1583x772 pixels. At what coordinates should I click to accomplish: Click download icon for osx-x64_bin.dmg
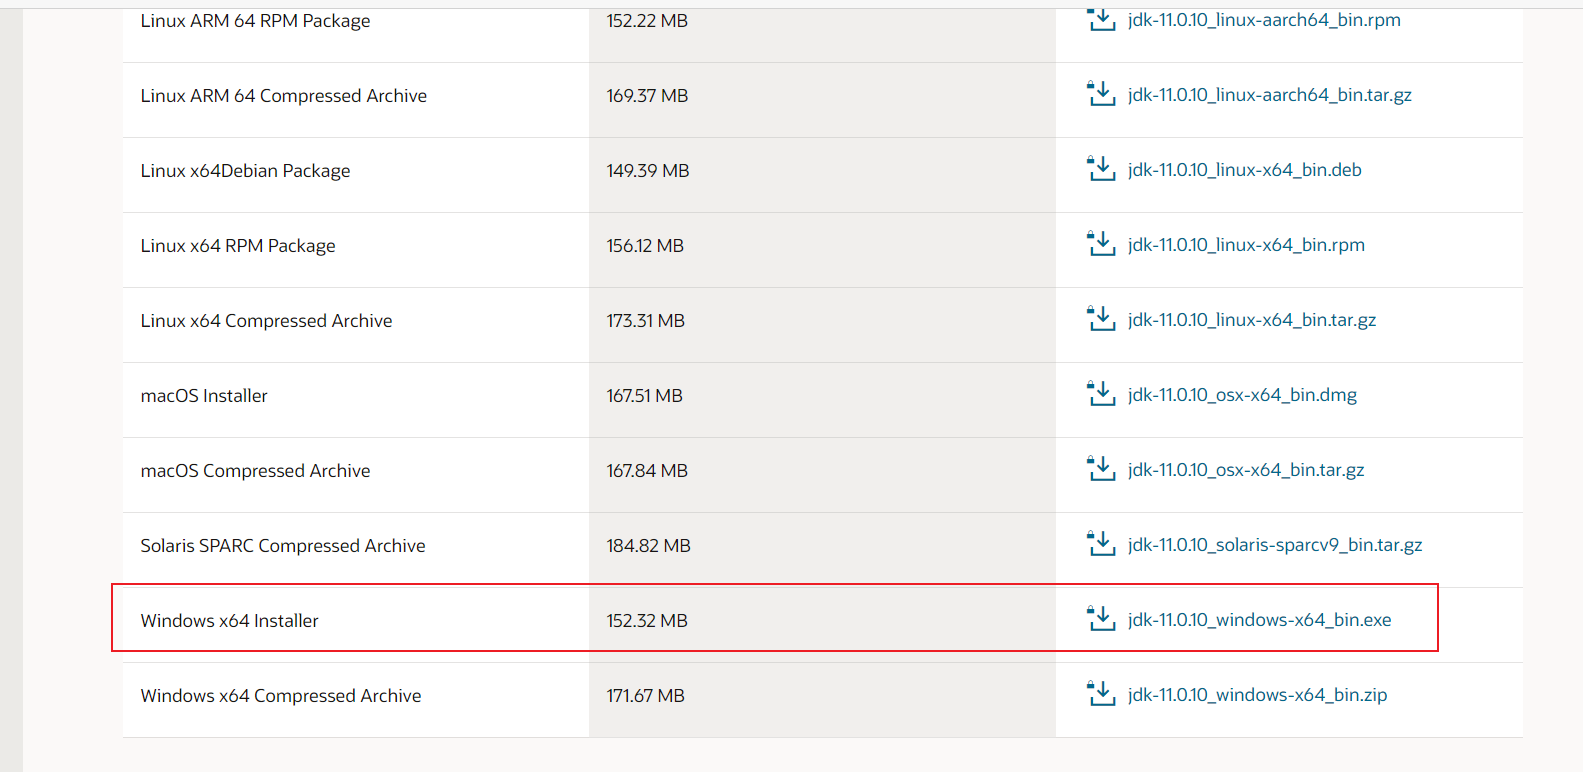coord(1101,393)
